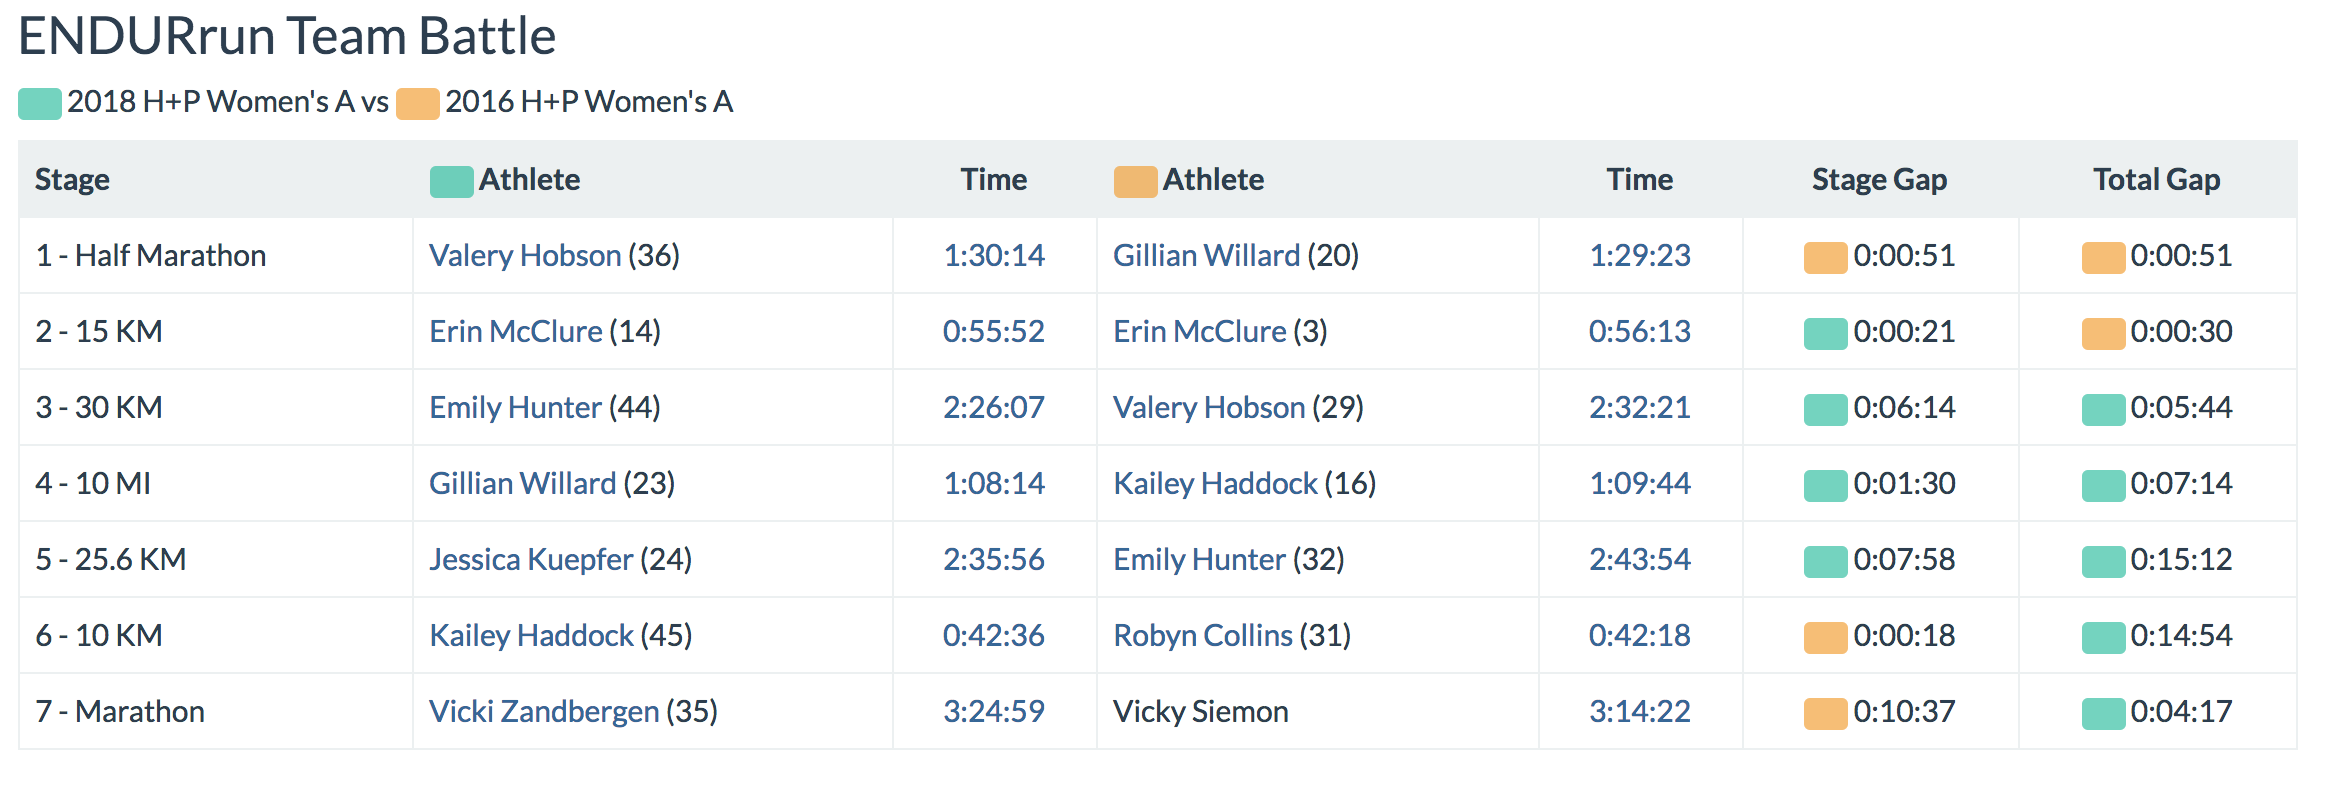Screen dimensions: 2336x790
Task: Click the orange swatch beside stage gap 0:10:37
Action: (1825, 714)
